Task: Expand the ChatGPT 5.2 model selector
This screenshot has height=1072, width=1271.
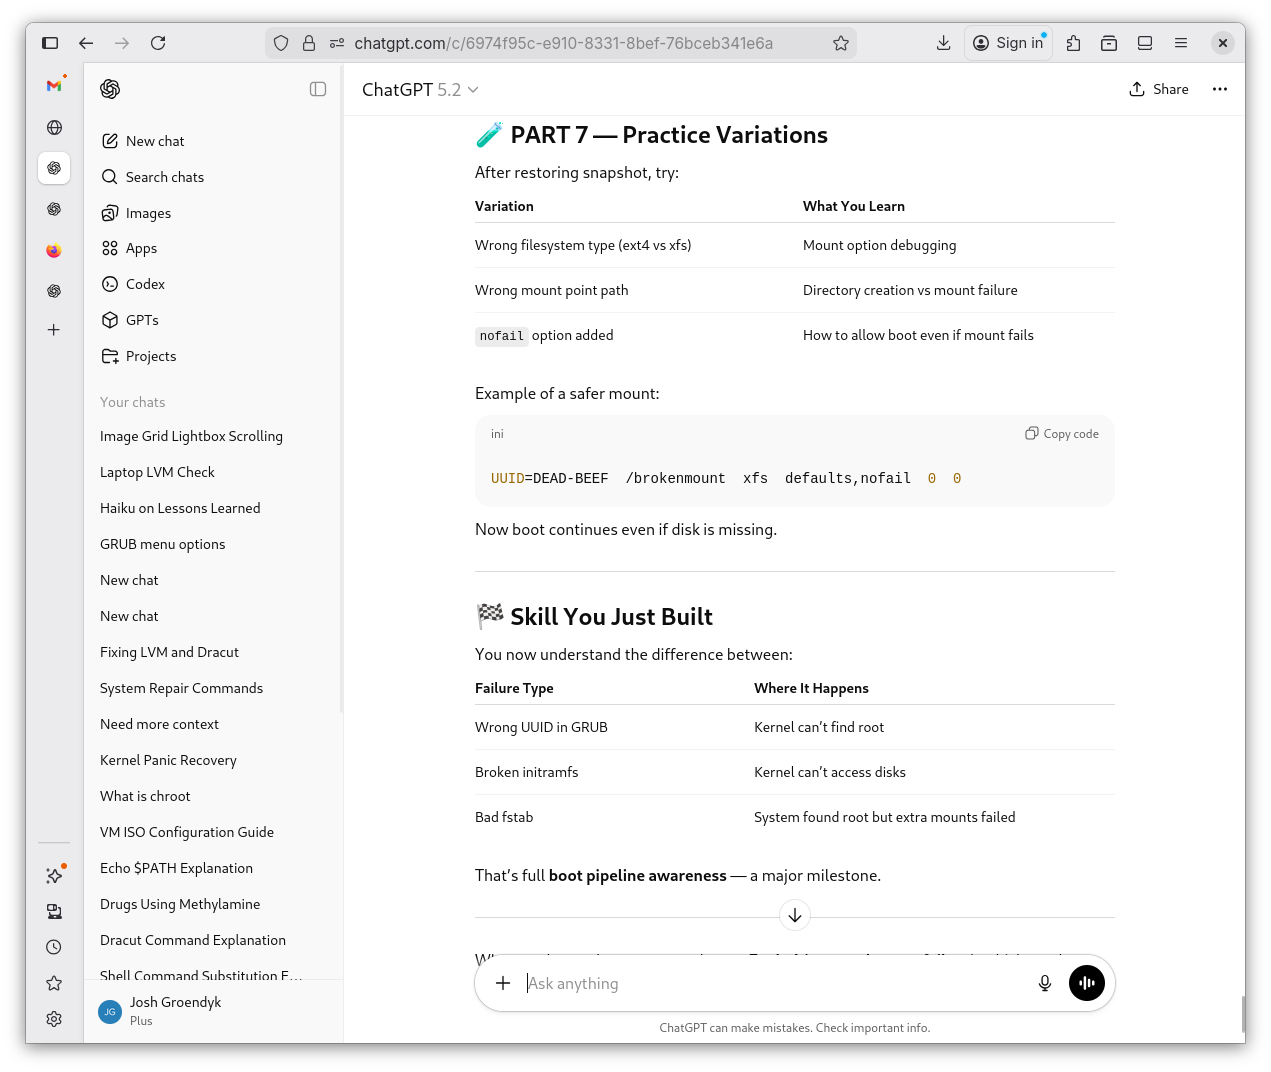Action: pyautogui.click(x=420, y=90)
